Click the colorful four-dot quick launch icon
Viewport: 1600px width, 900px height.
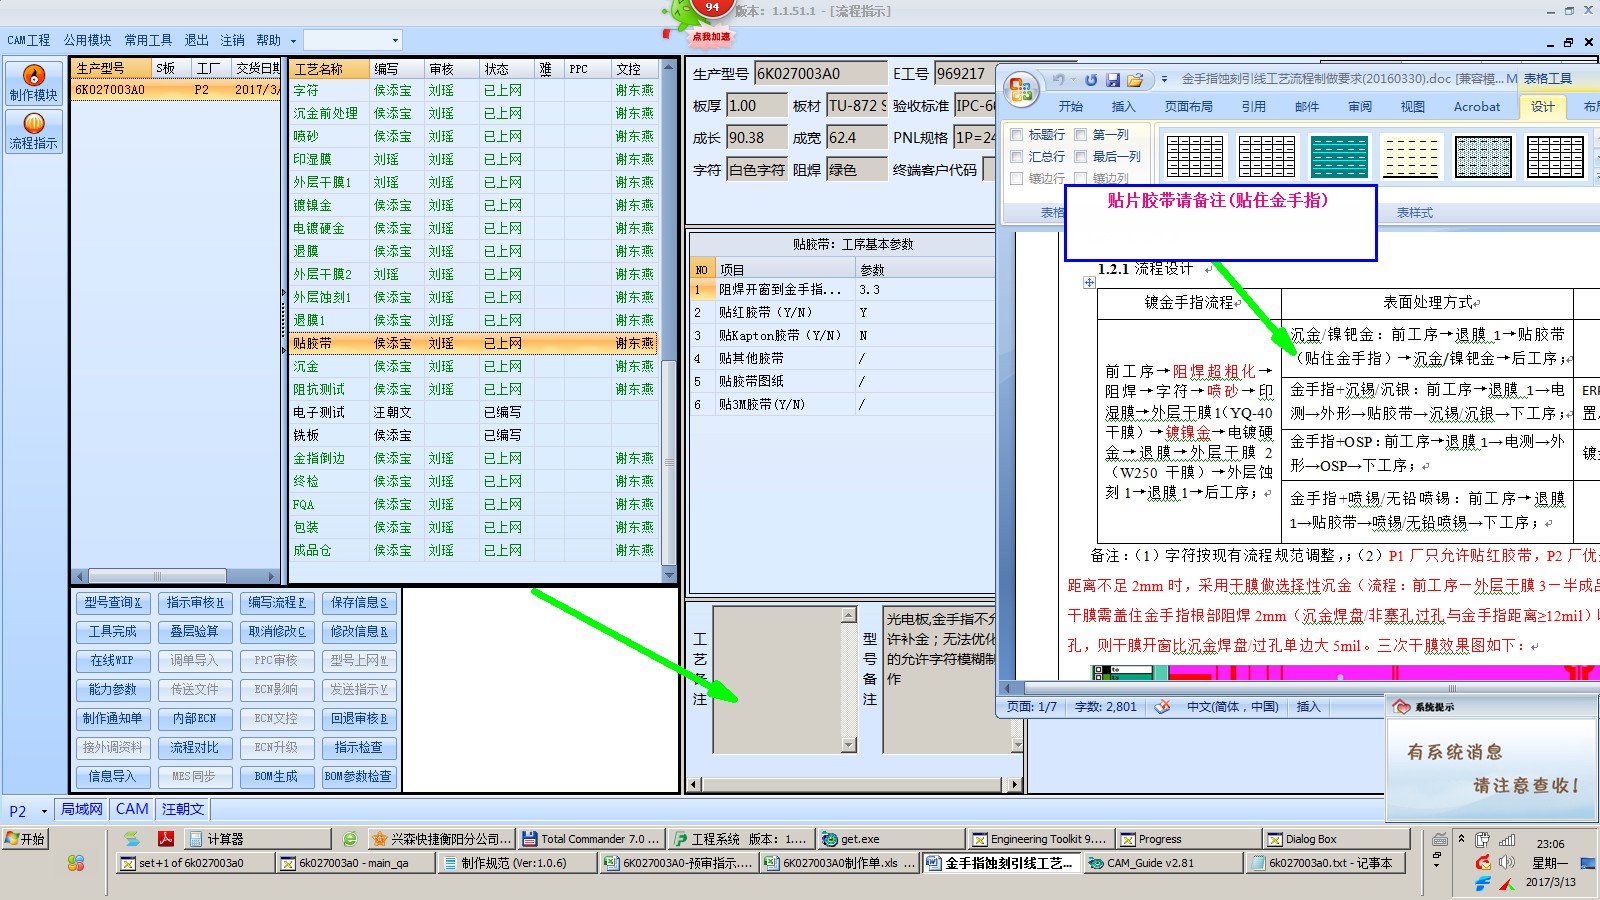pyautogui.click(x=76, y=863)
